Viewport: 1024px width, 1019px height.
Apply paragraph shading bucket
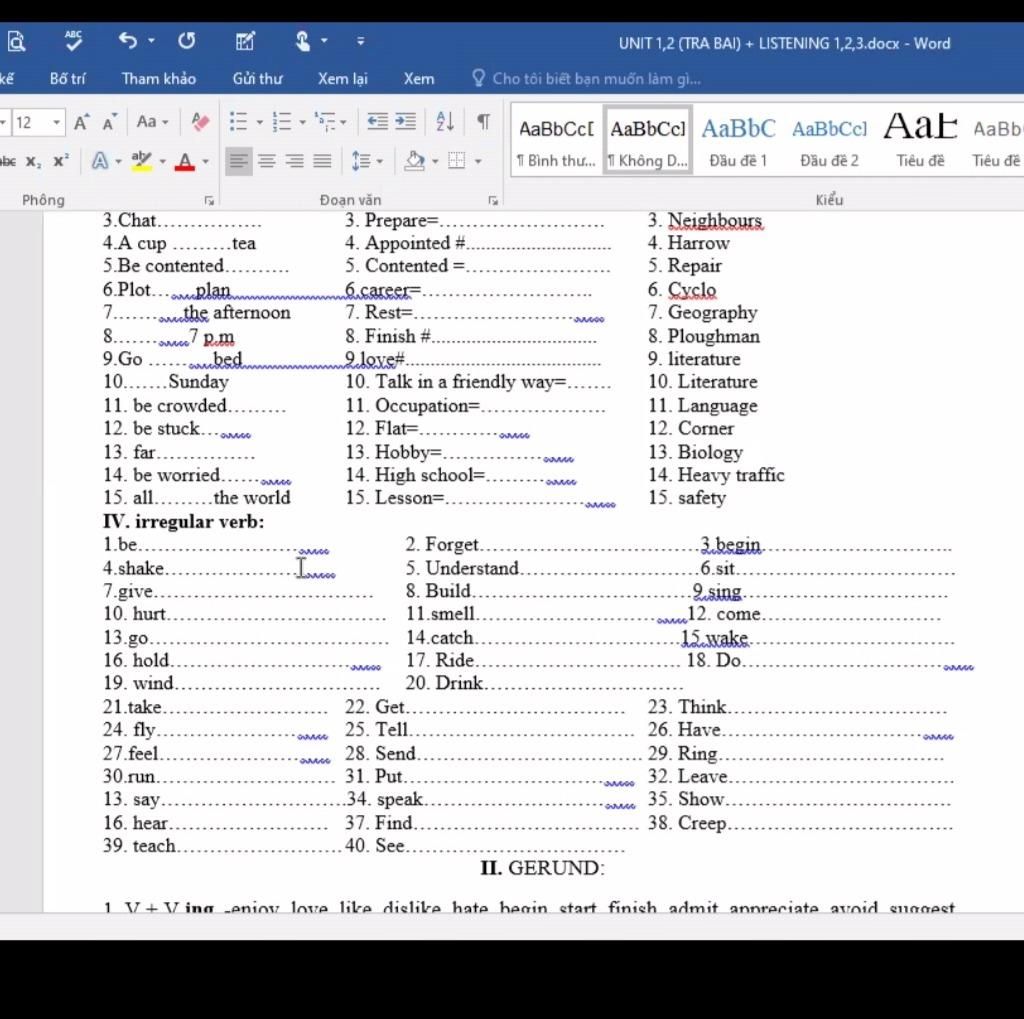coord(415,161)
